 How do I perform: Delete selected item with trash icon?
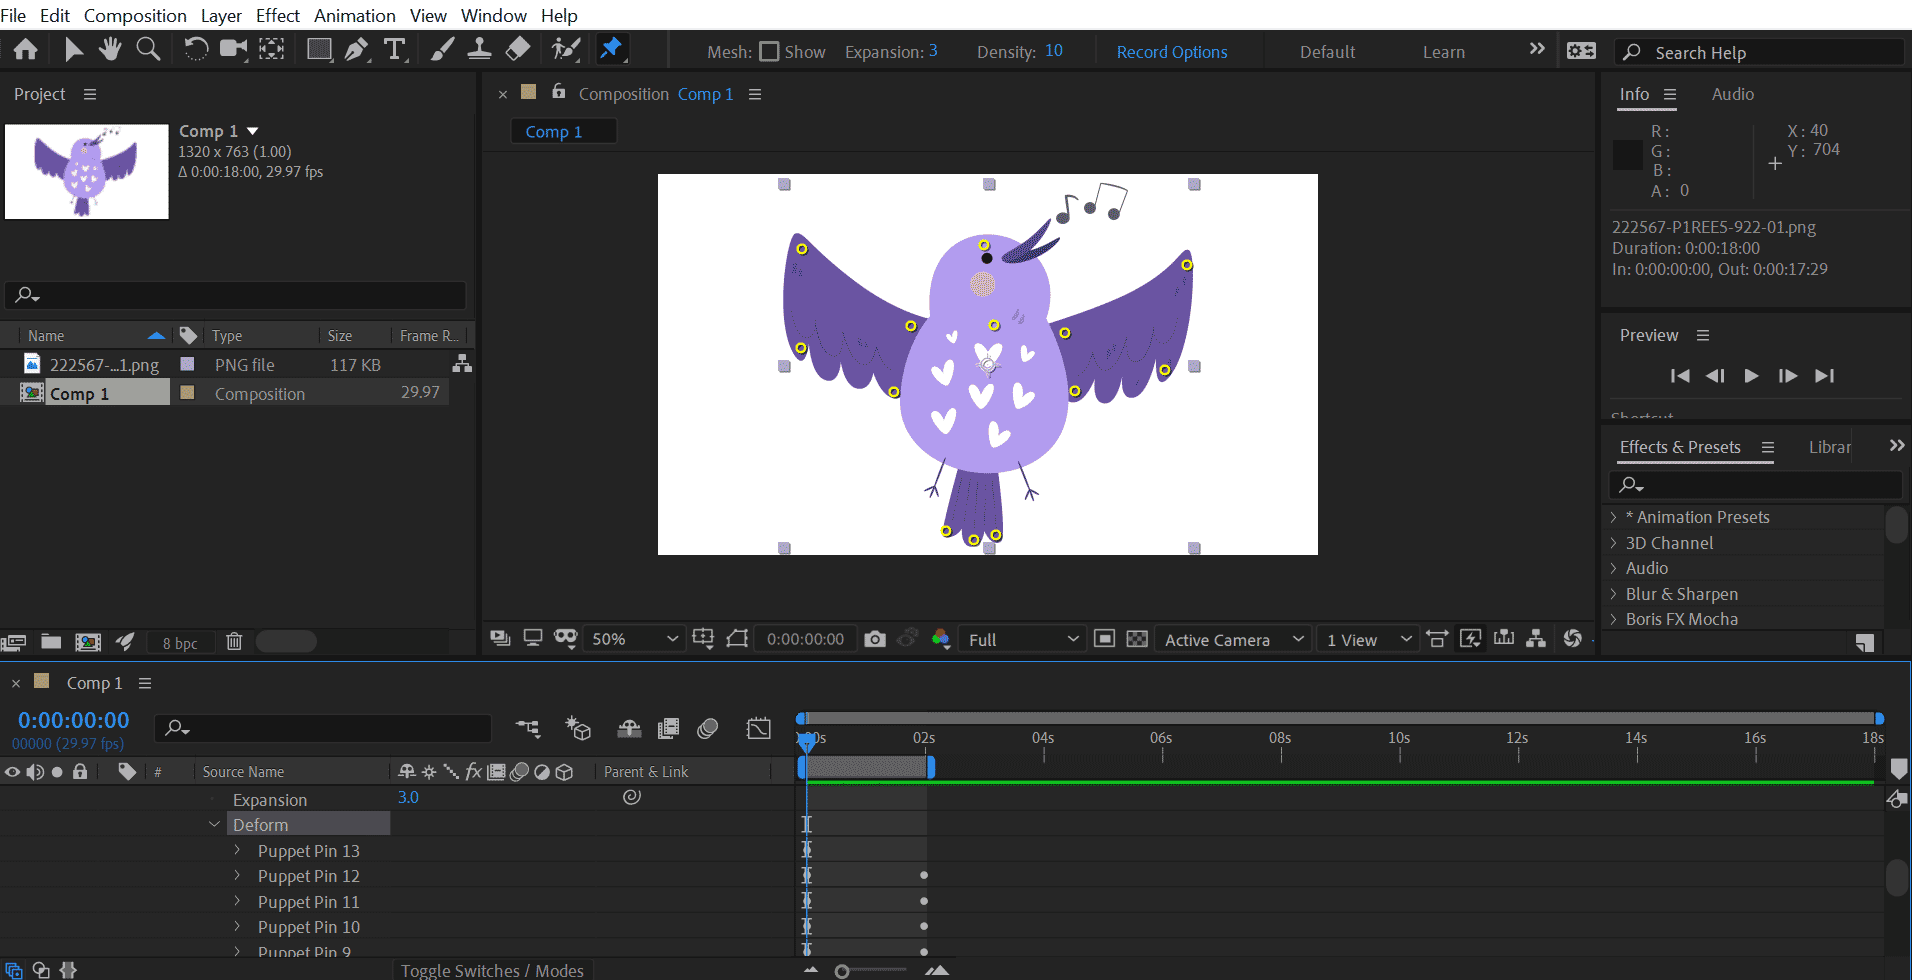pyautogui.click(x=234, y=642)
